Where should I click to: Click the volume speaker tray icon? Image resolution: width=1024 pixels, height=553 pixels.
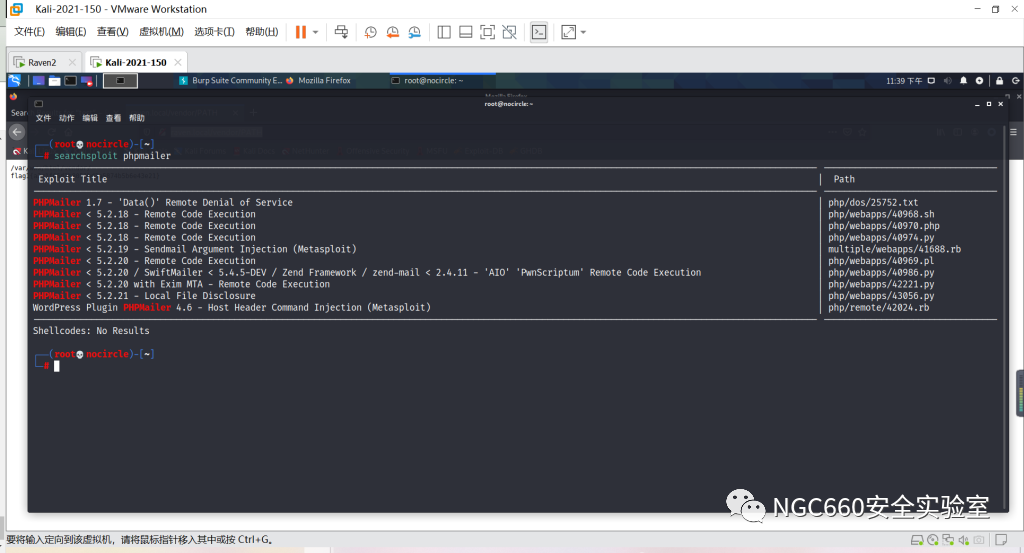pyautogui.click(x=948, y=81)
